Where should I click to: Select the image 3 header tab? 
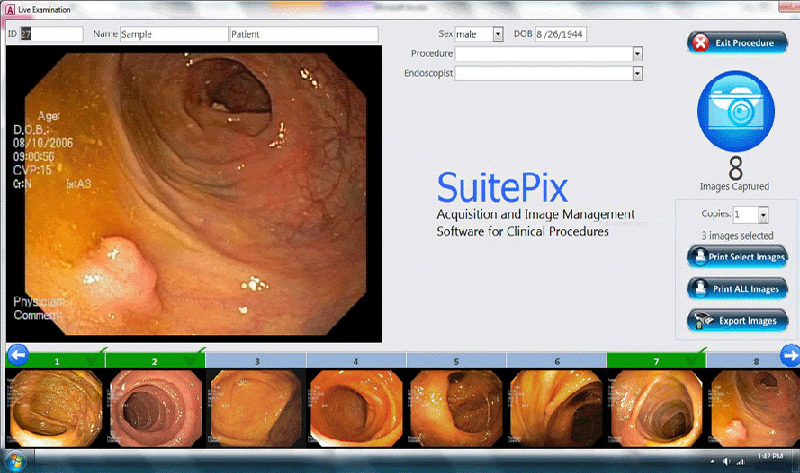[256, 359]
